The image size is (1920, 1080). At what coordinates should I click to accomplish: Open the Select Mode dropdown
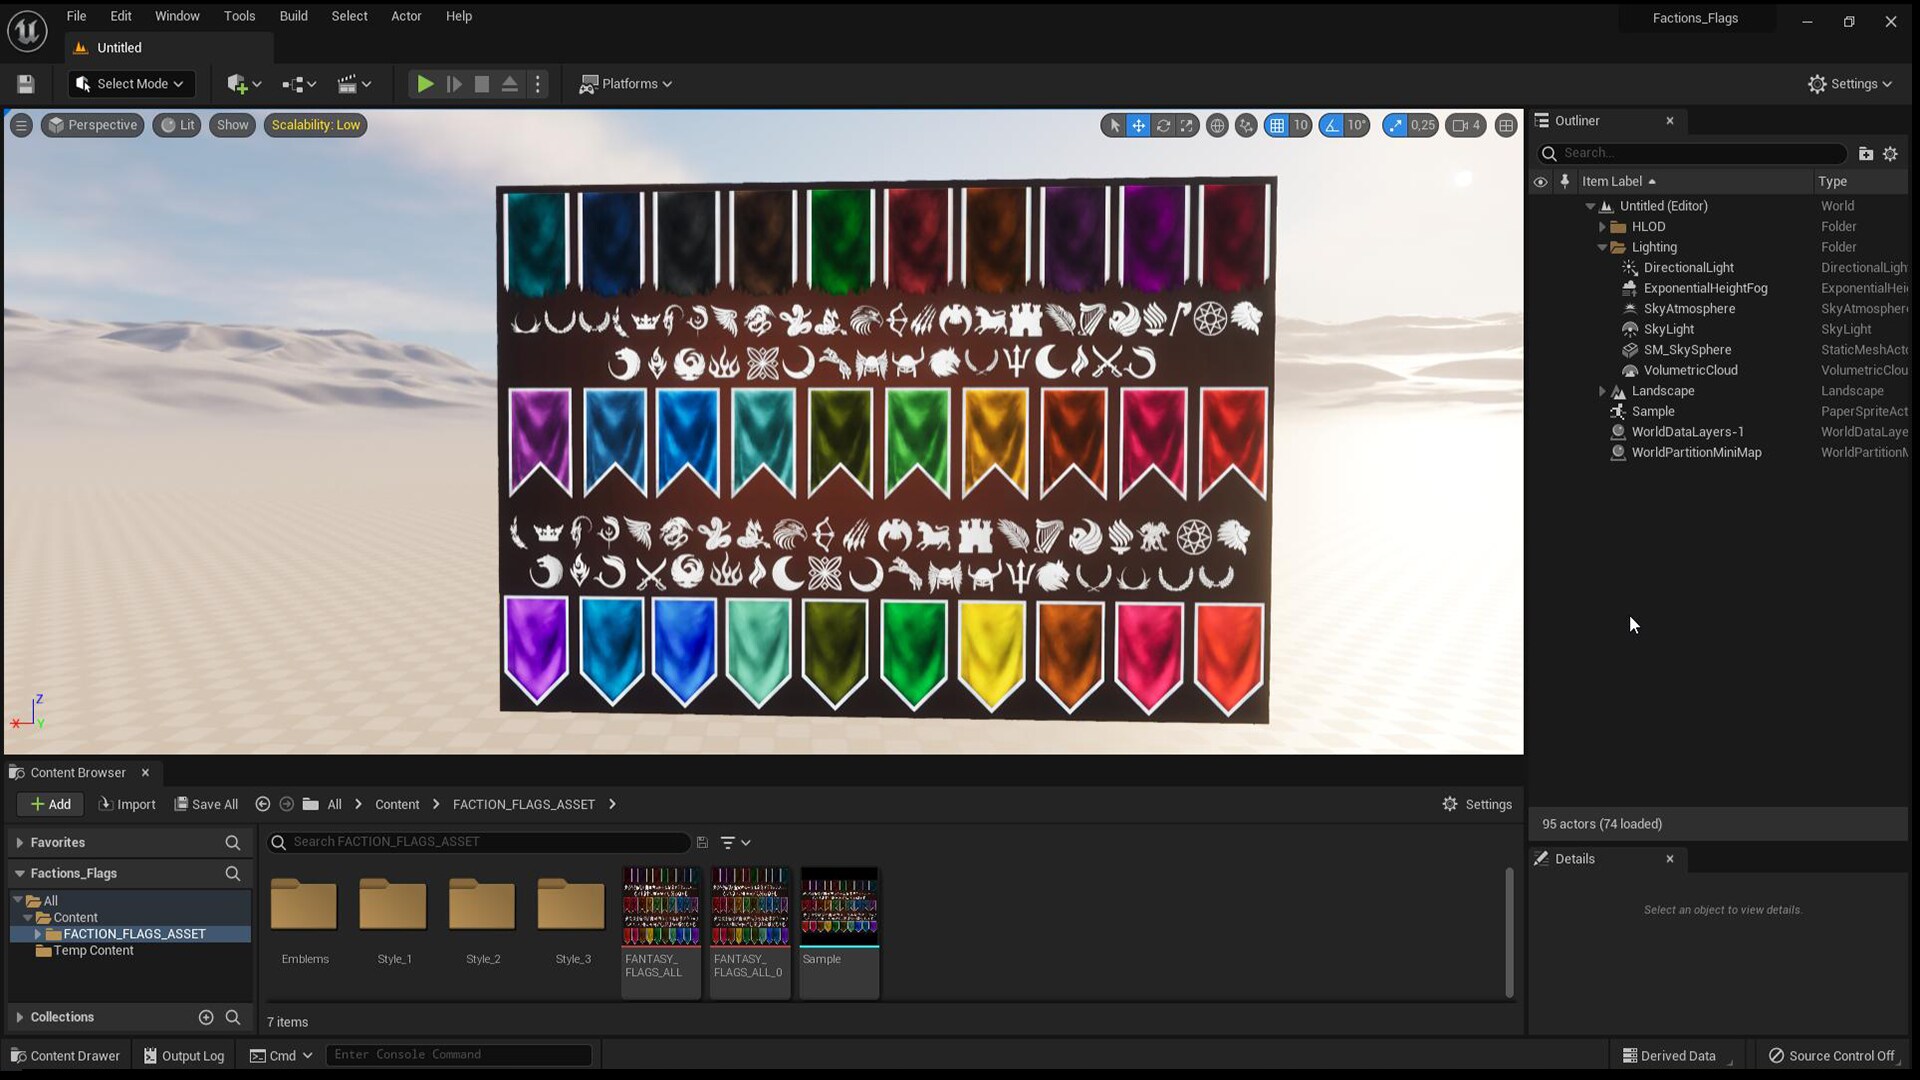[131, 84]
